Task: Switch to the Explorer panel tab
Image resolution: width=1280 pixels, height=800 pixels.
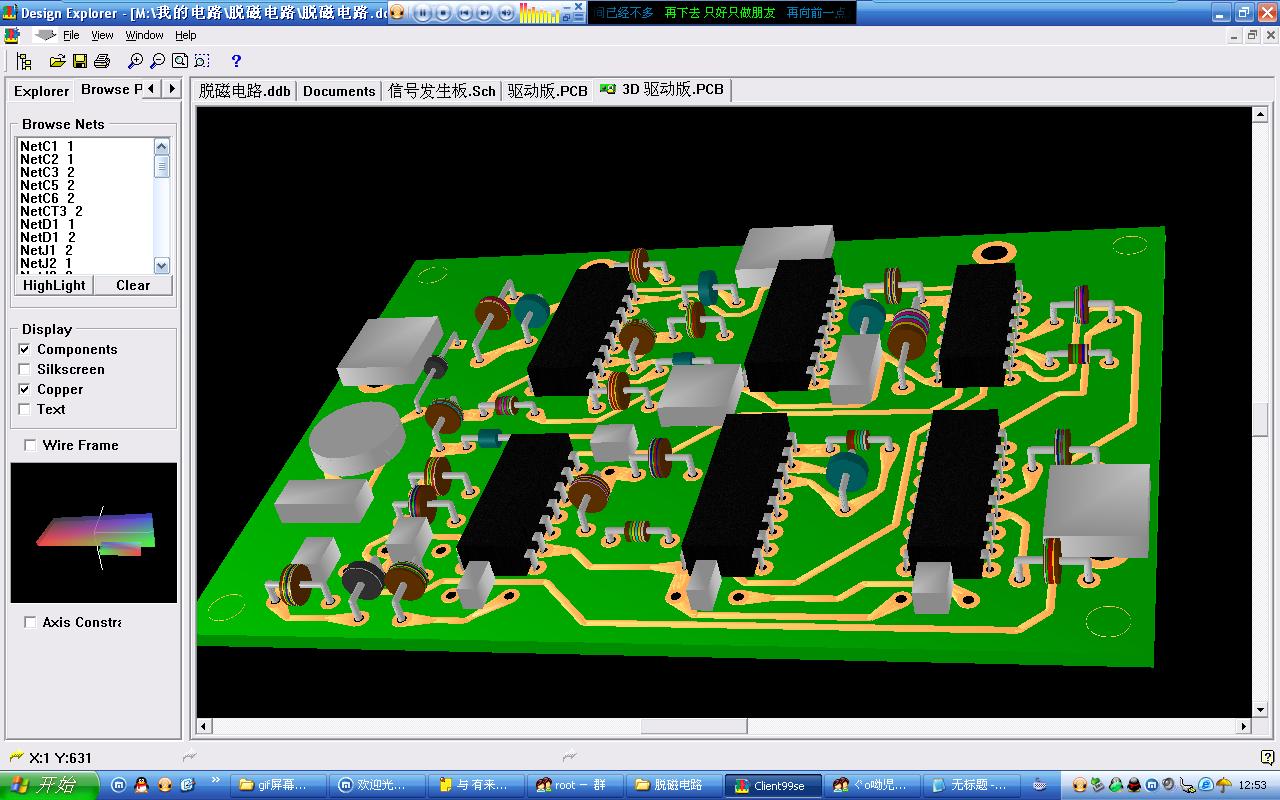Action: point(41,91)
